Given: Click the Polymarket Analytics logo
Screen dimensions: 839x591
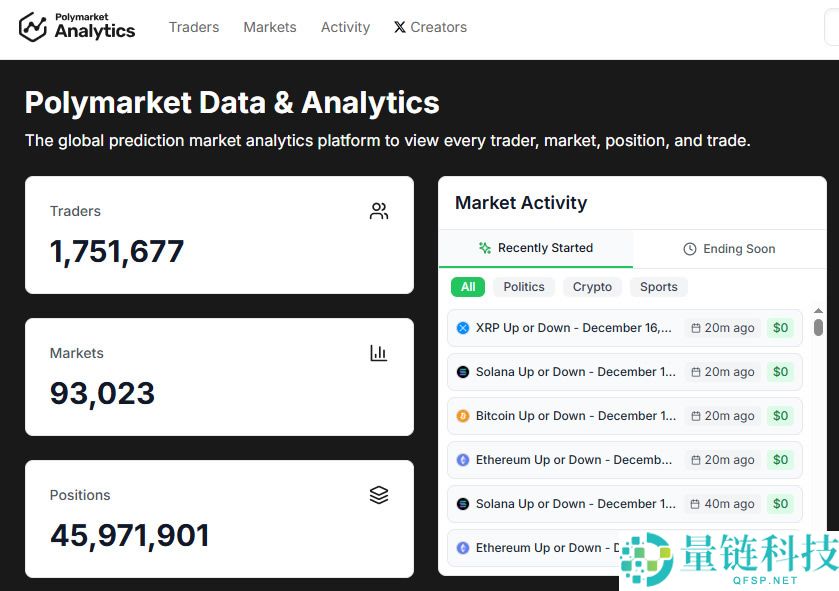Looking at the screenshot, I should tap(77, 27).
